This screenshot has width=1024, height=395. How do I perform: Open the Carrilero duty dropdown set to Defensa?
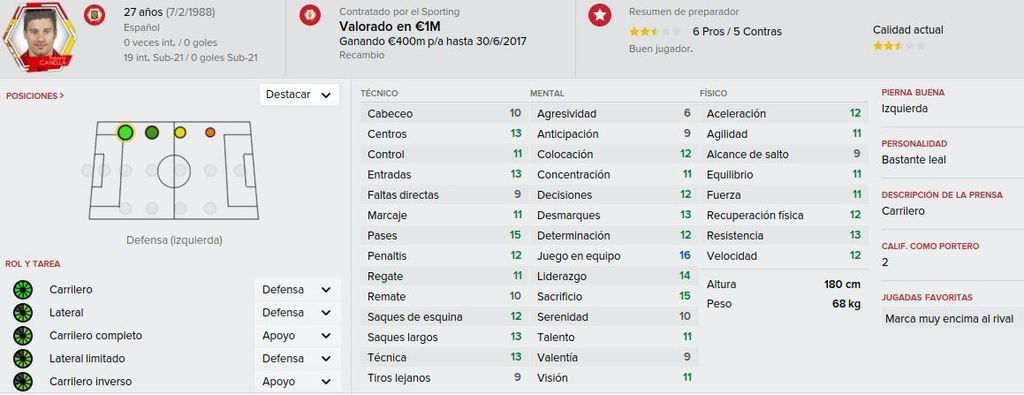(297, 290)
